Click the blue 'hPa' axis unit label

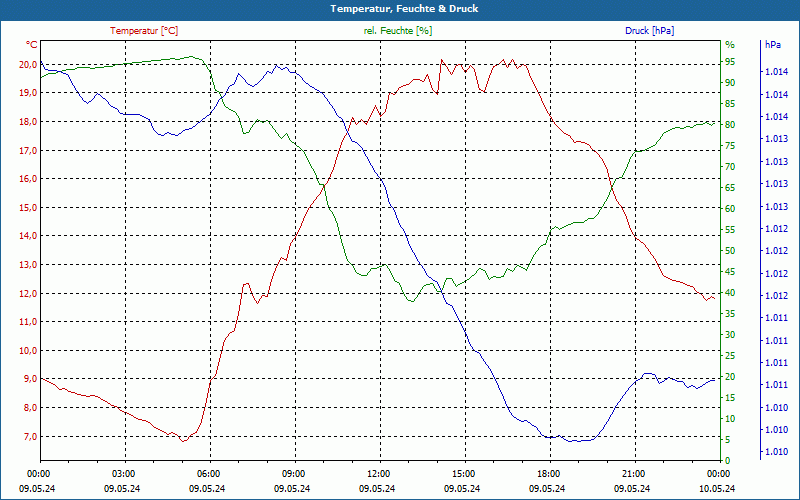(x=772, y=45)
